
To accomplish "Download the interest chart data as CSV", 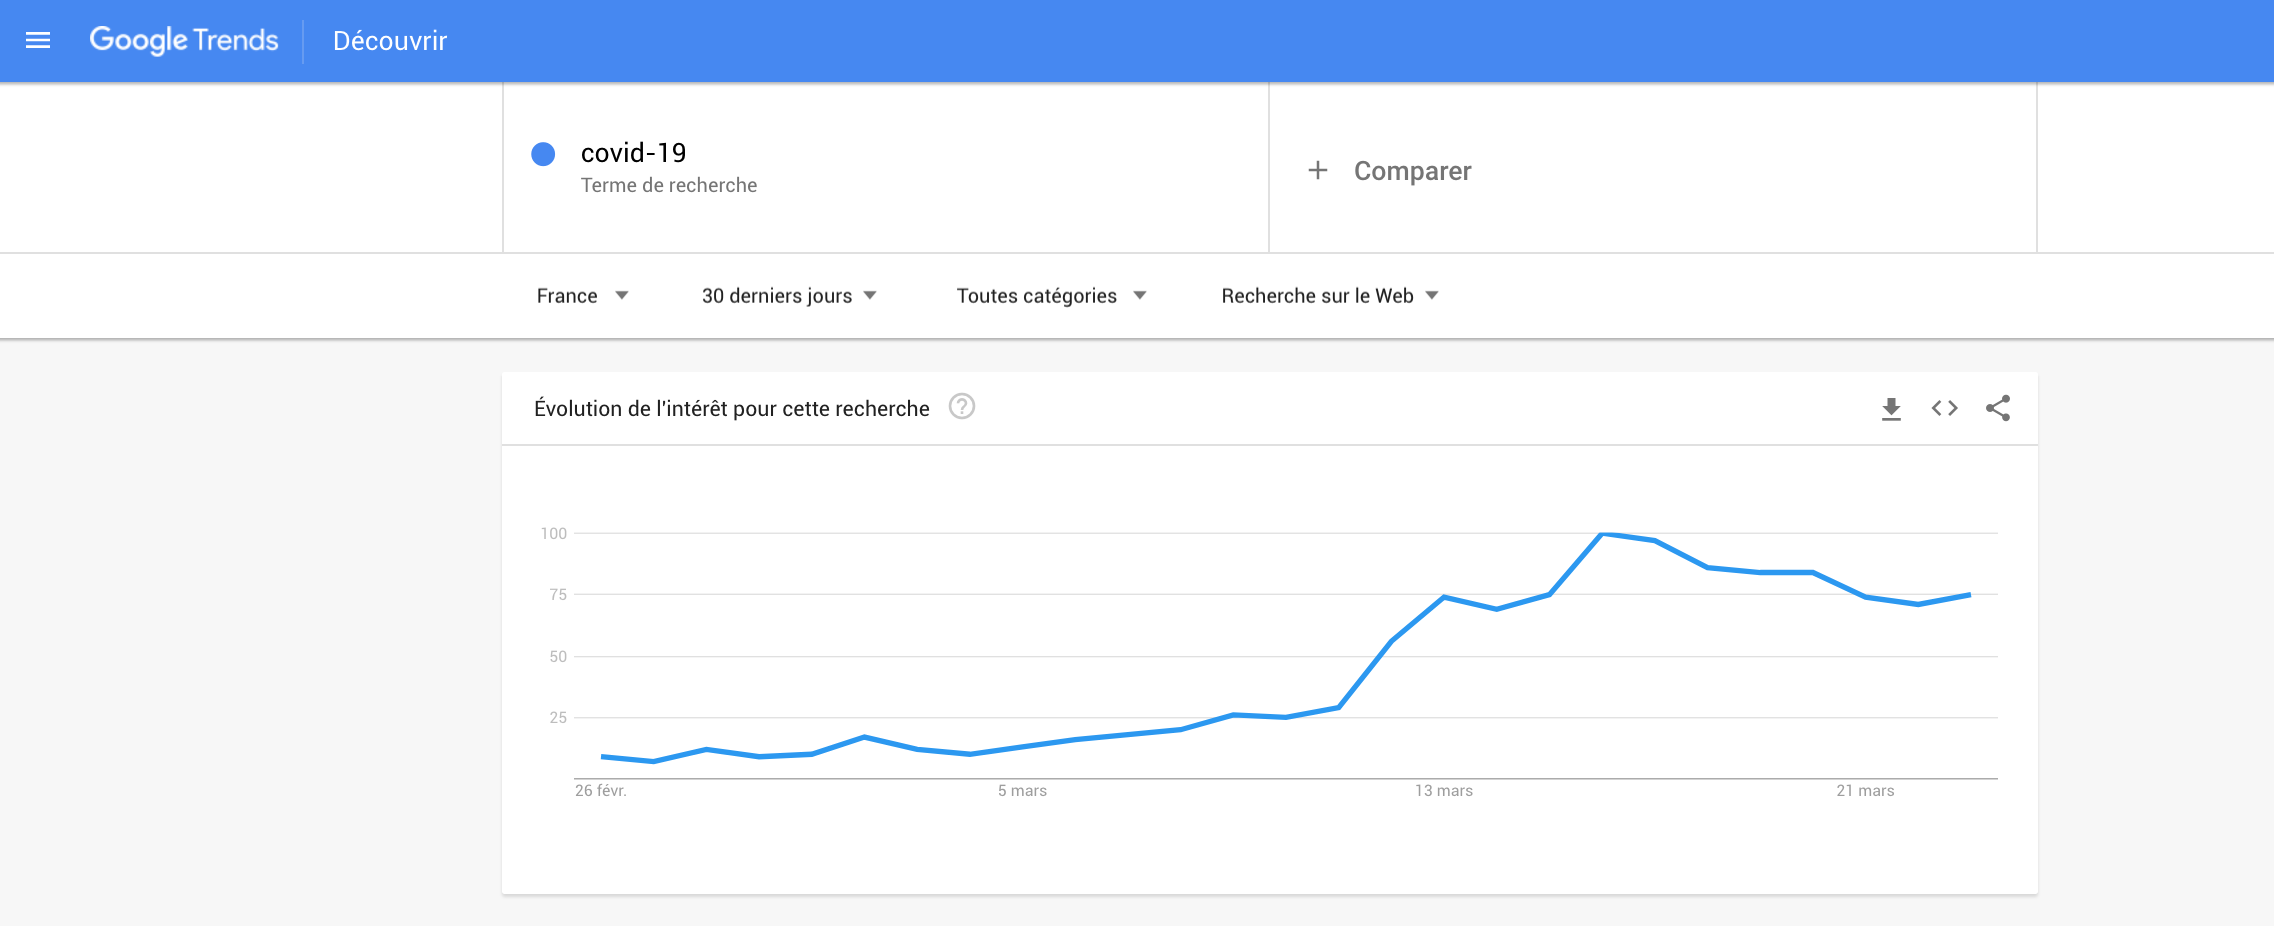I will tap(1890, 408).
